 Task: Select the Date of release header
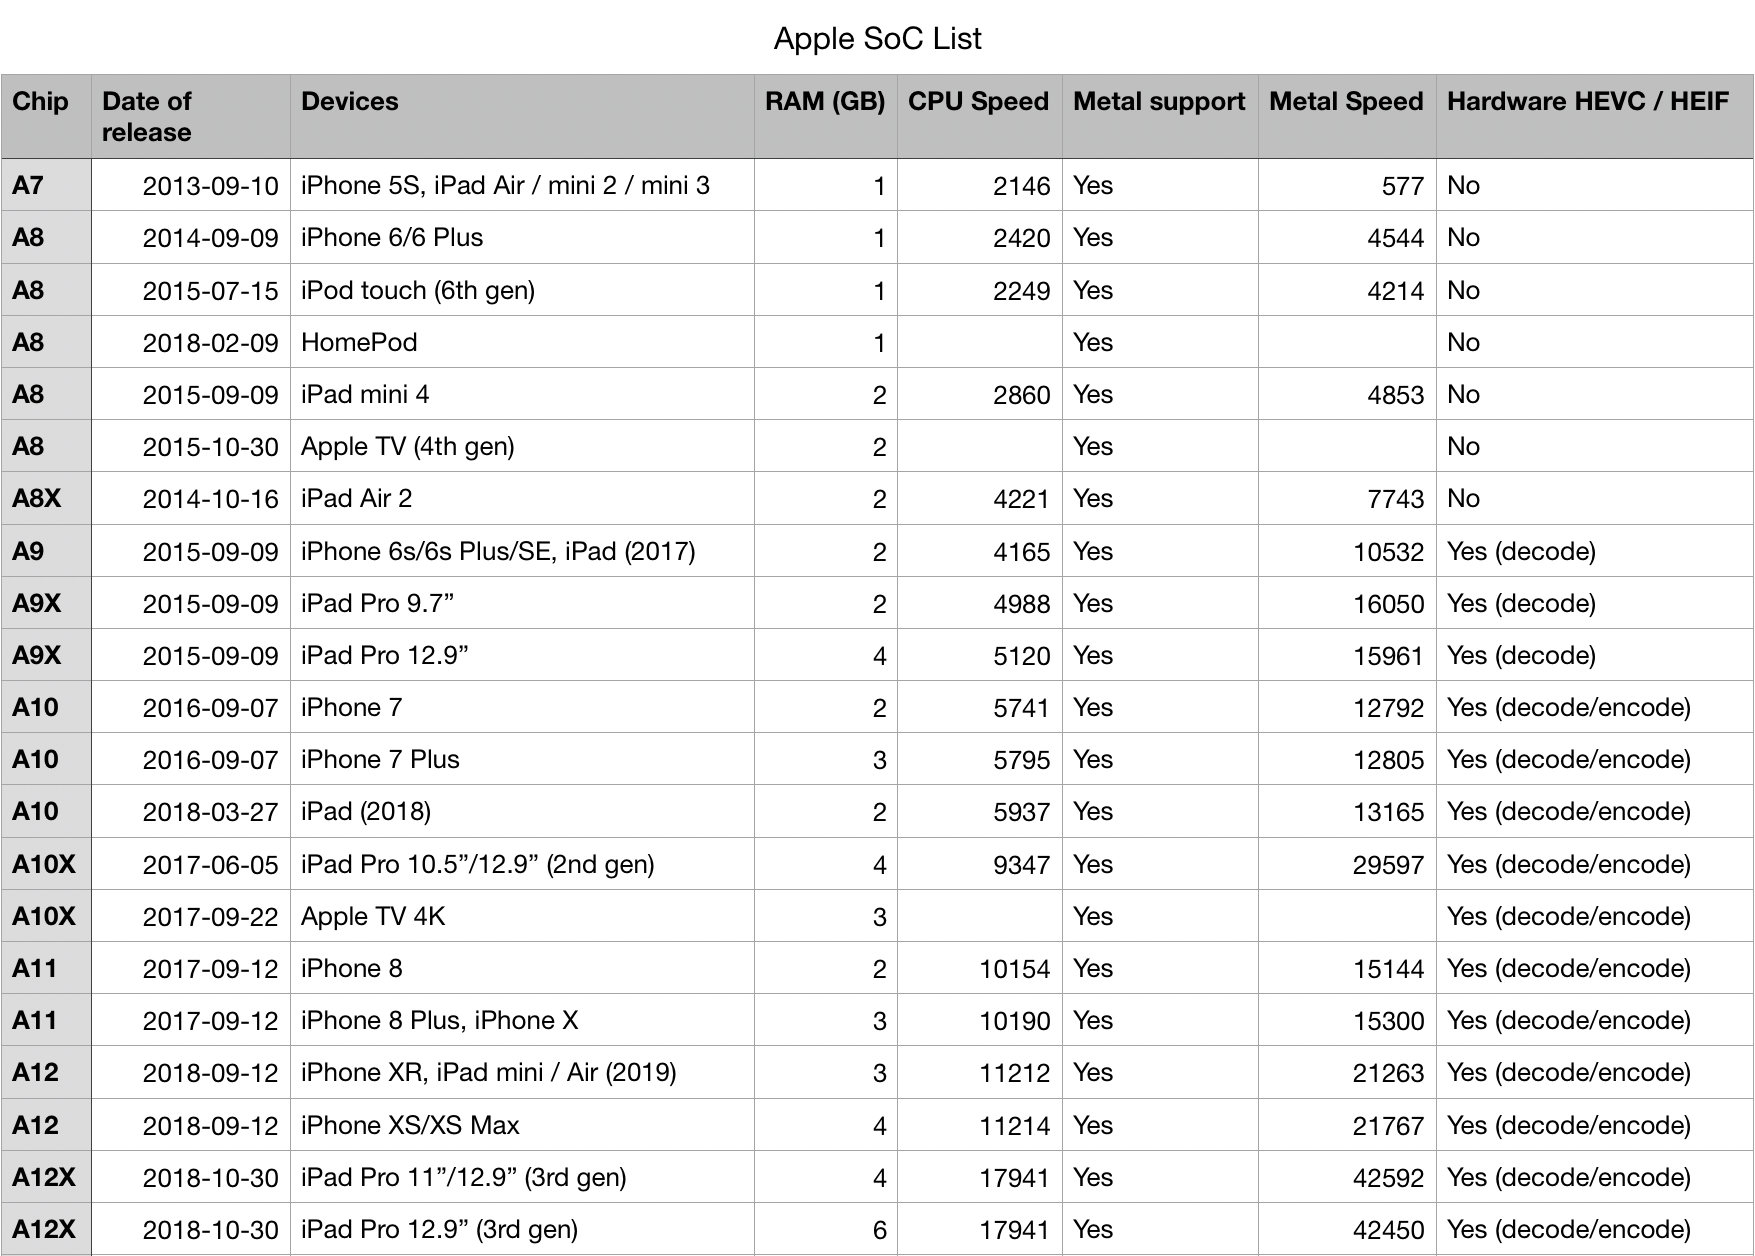[x=191, y=116]
